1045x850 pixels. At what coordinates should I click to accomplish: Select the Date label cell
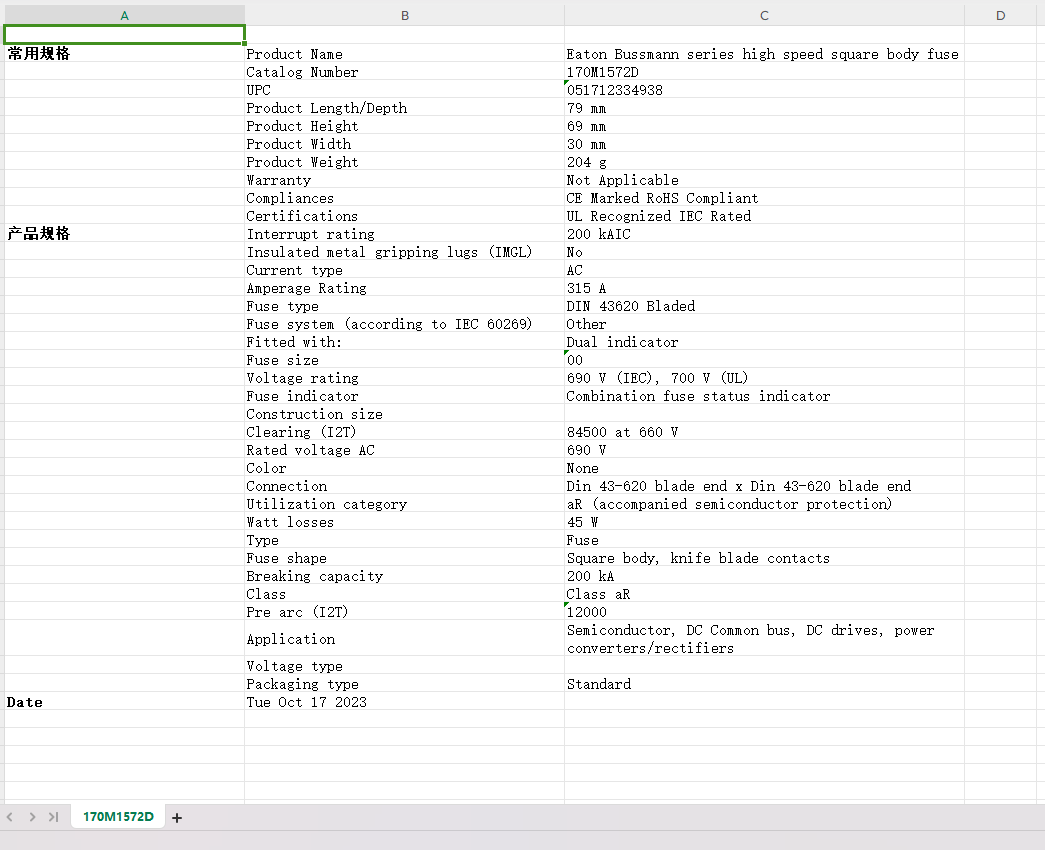(125, 701)
